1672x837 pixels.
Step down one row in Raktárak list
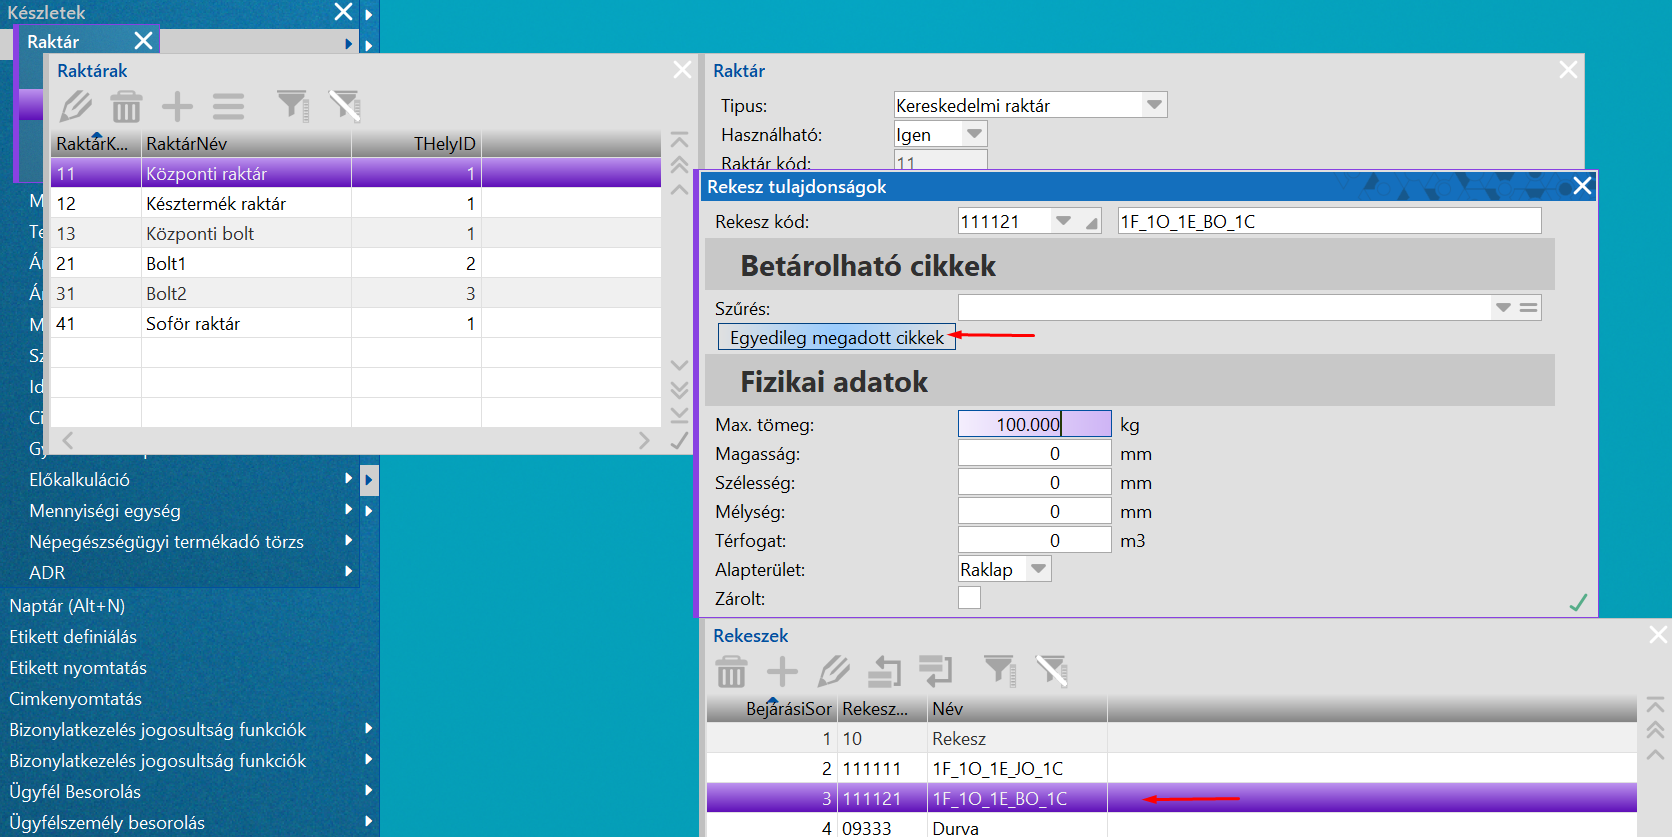(679, 365)
